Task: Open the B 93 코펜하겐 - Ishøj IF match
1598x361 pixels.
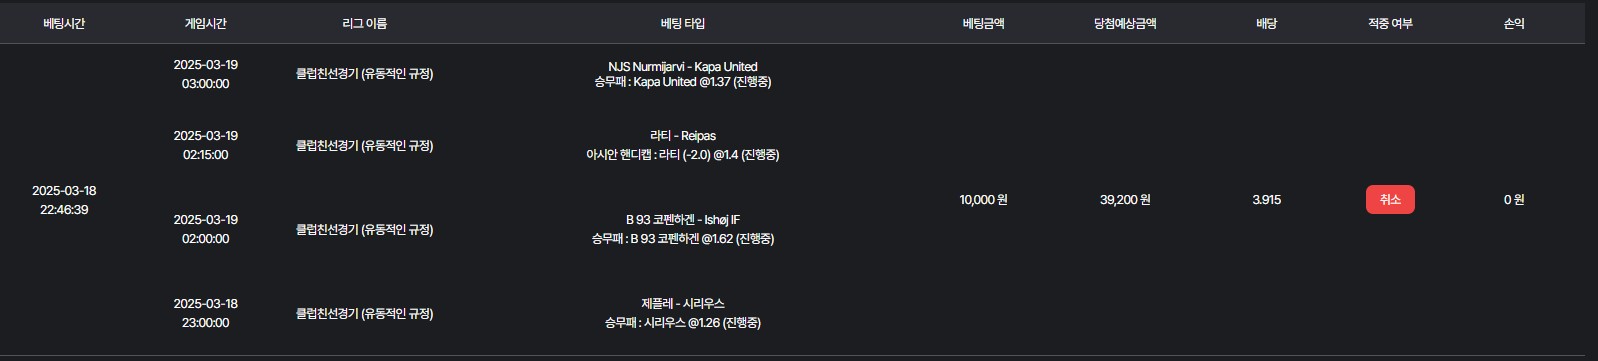Action: (x=683, y=219)
